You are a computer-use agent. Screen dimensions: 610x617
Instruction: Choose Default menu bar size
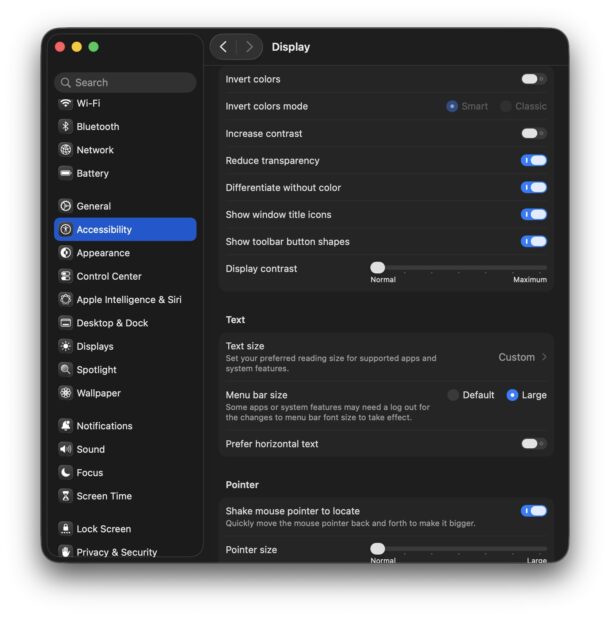tap(453, 395)
